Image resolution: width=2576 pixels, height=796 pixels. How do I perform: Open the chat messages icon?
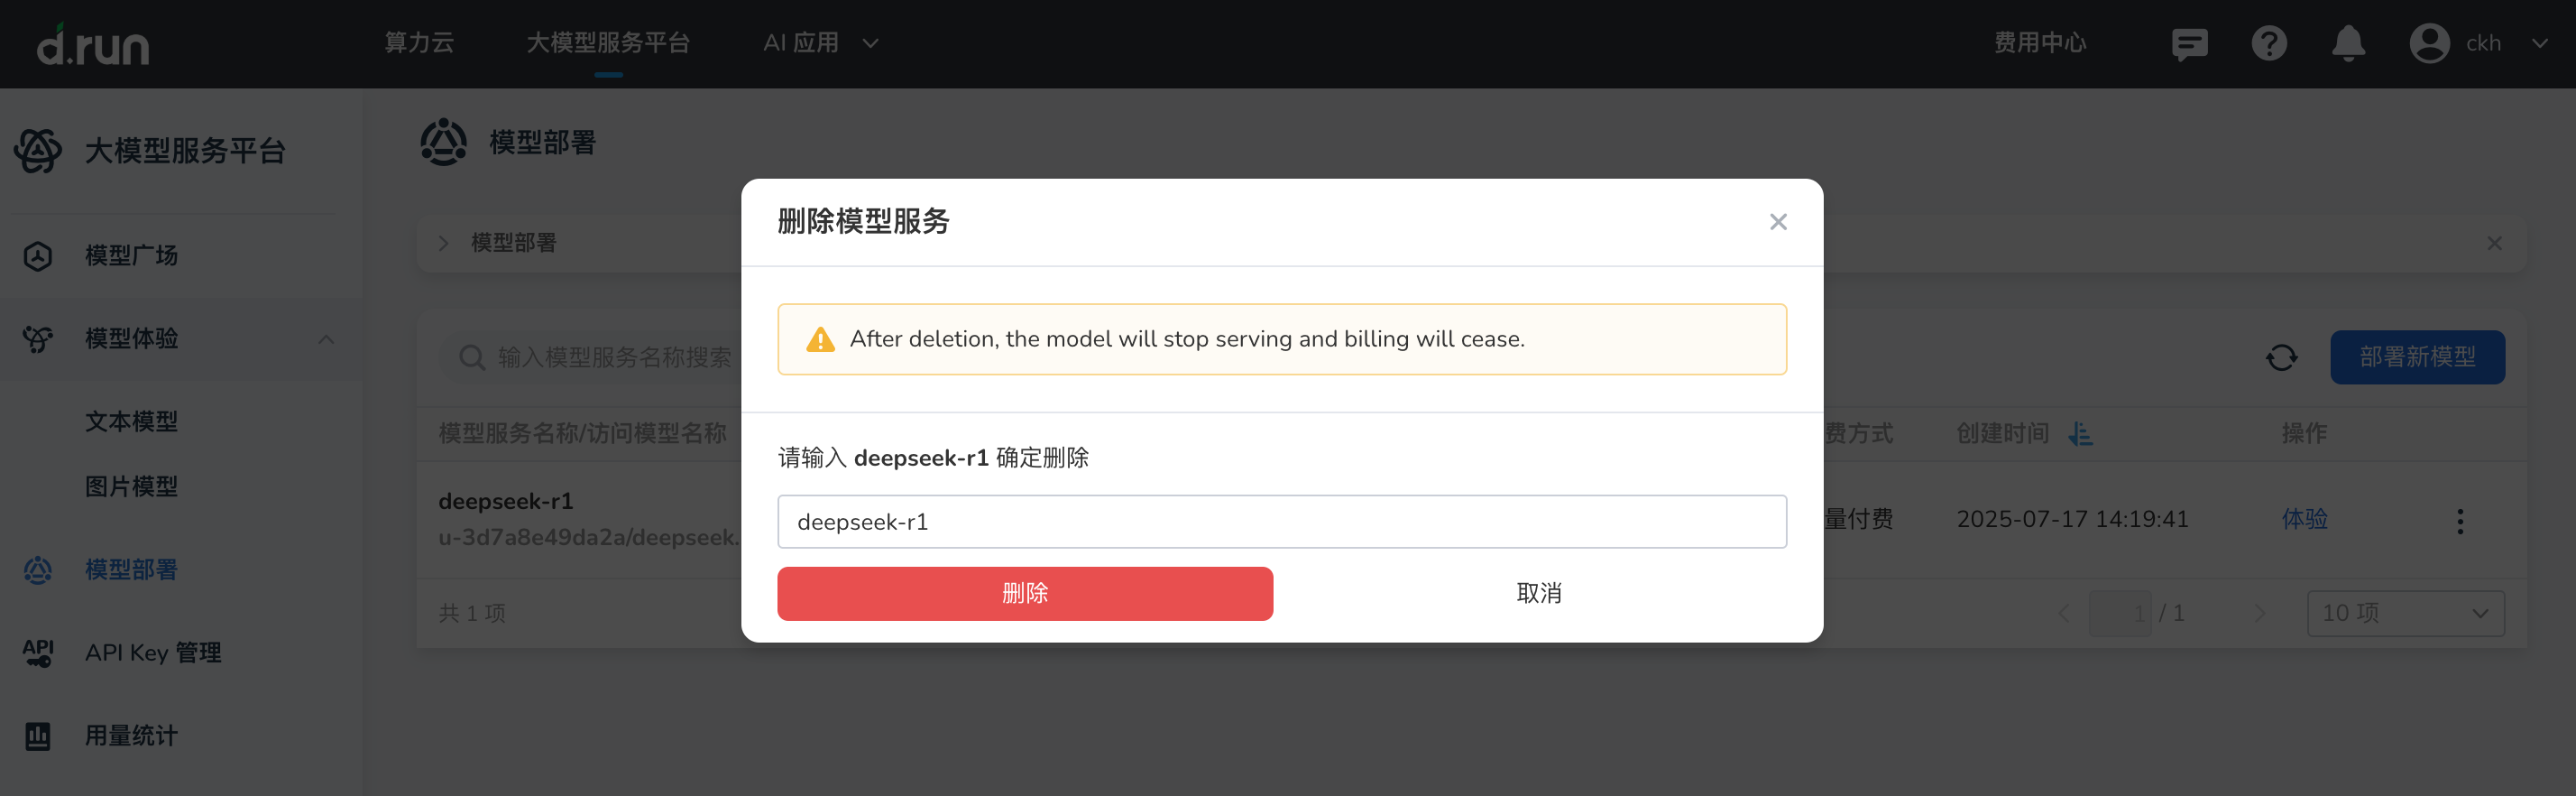click(2189, 43)
